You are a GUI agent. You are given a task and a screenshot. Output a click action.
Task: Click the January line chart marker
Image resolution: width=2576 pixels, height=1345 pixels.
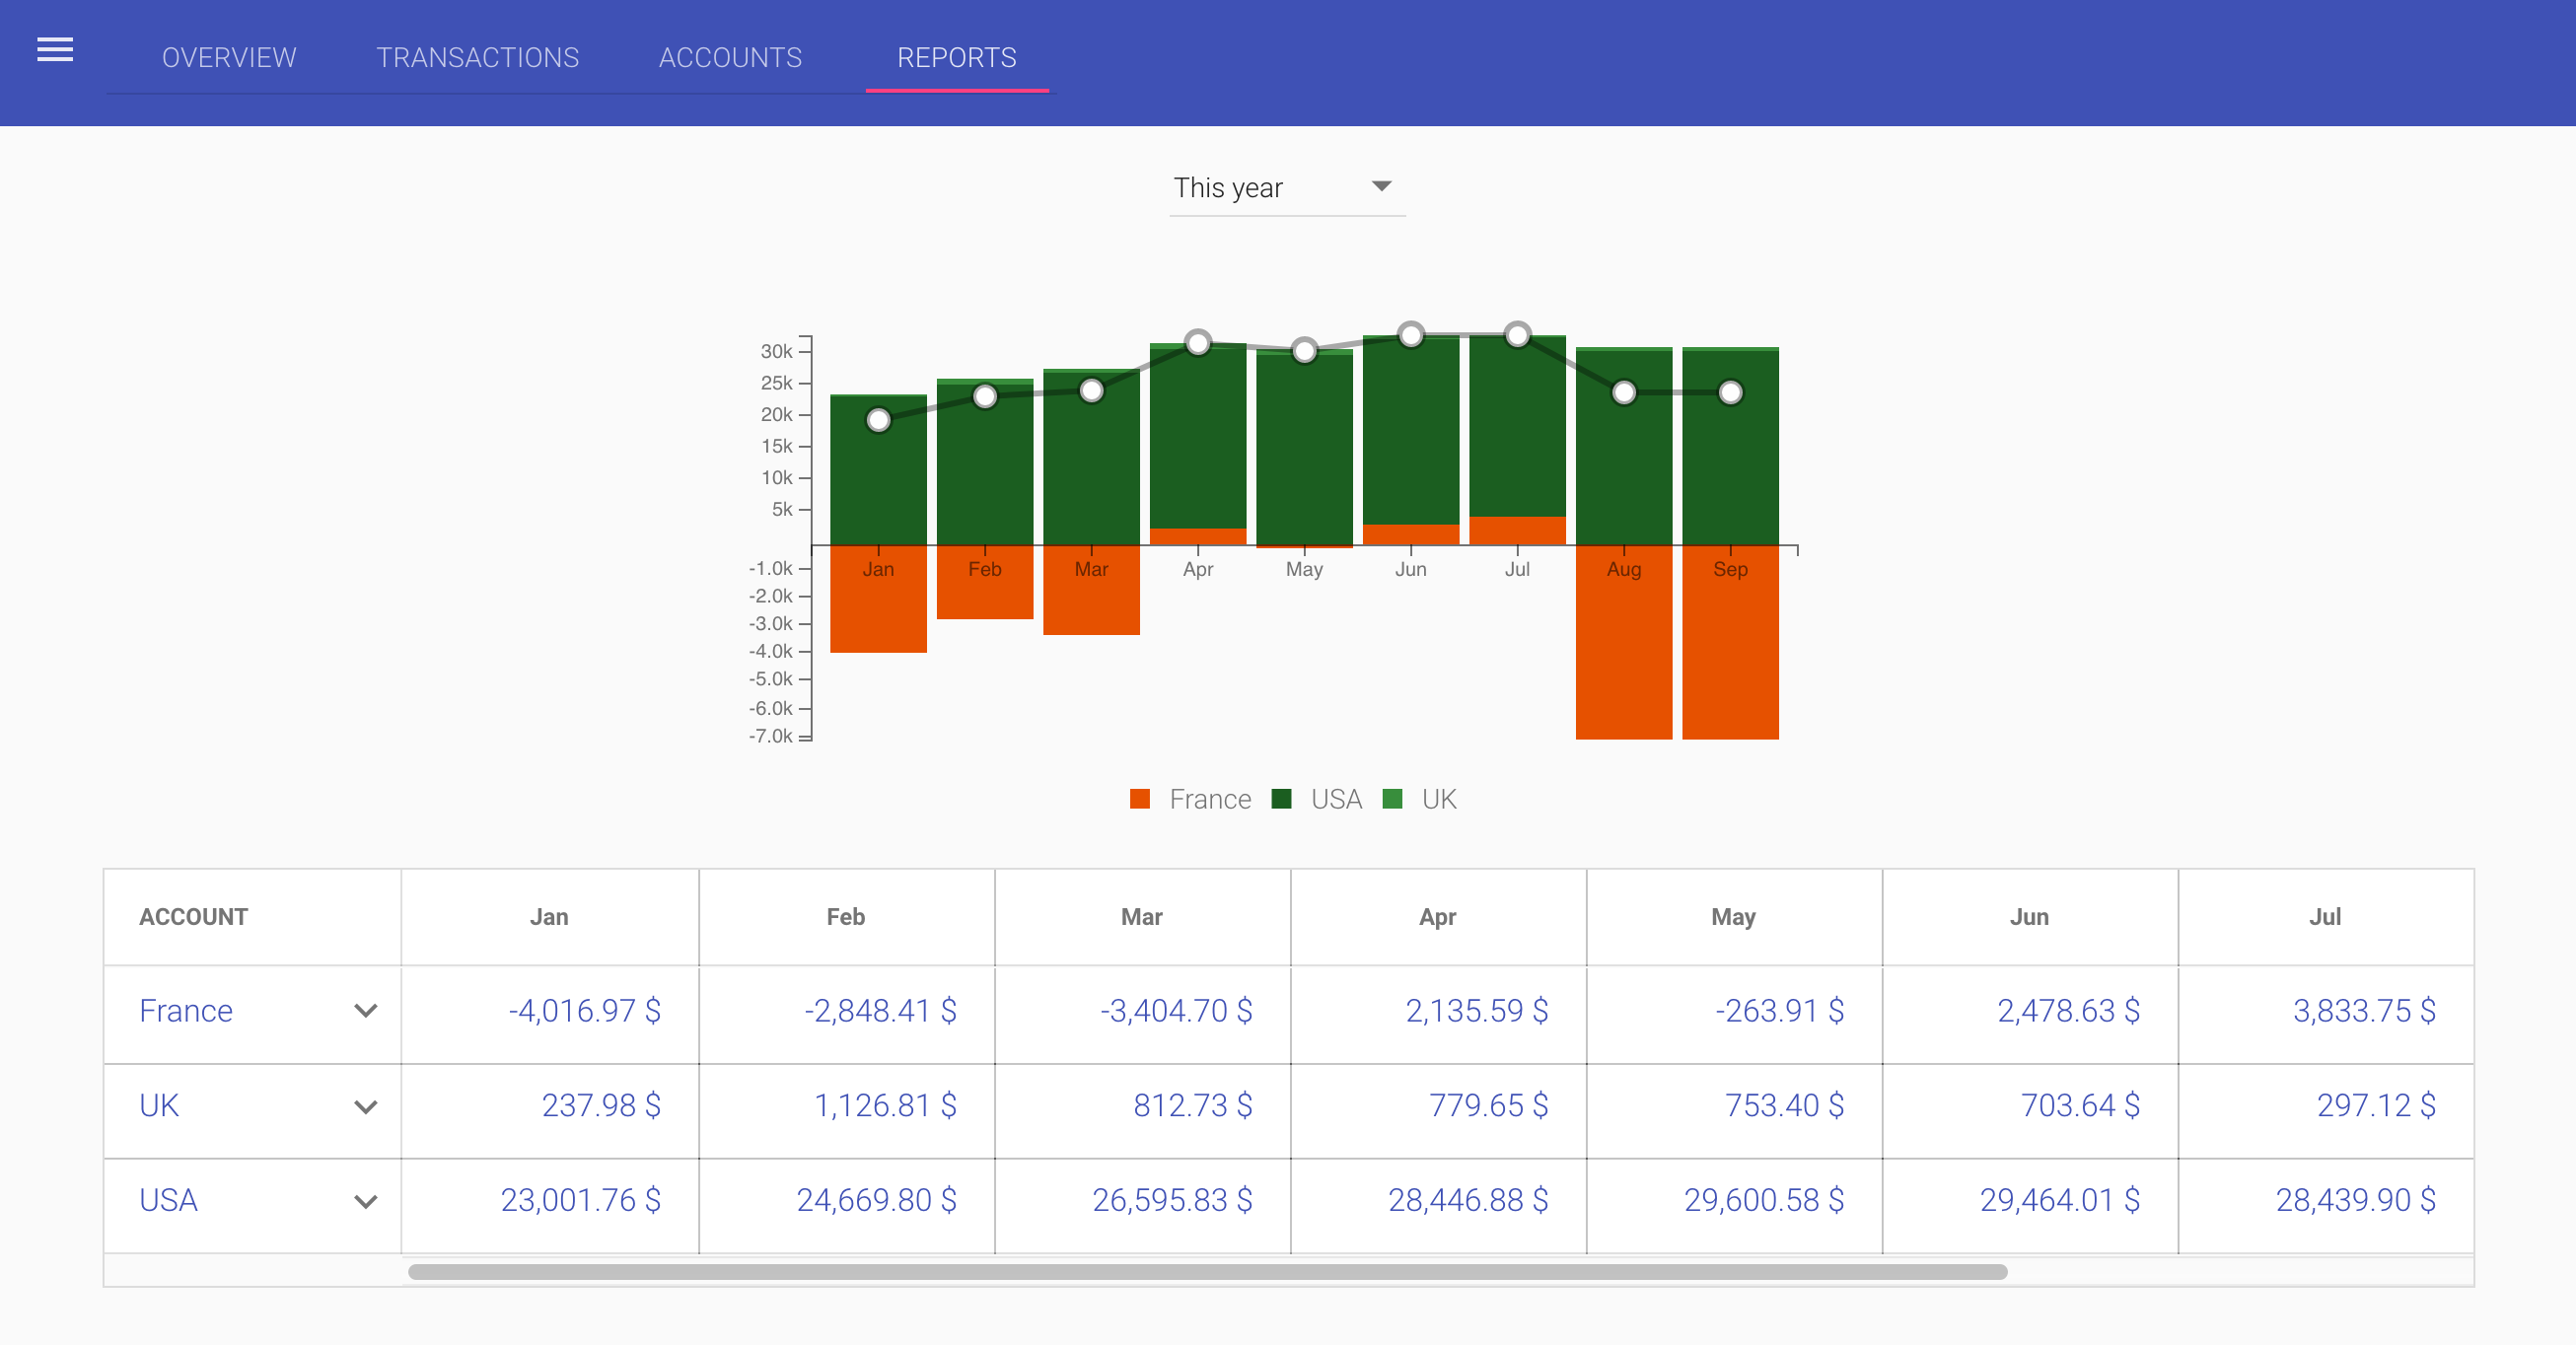tap(878, 420)
